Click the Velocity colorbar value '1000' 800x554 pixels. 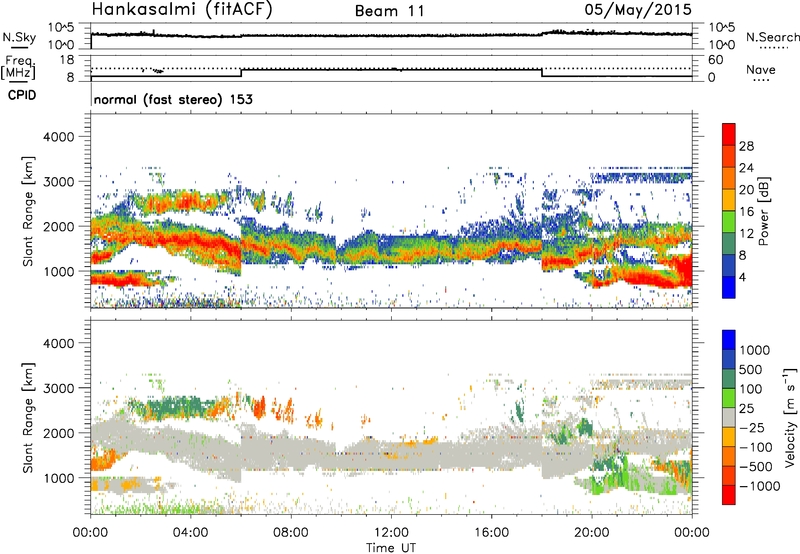coord(755,350)
